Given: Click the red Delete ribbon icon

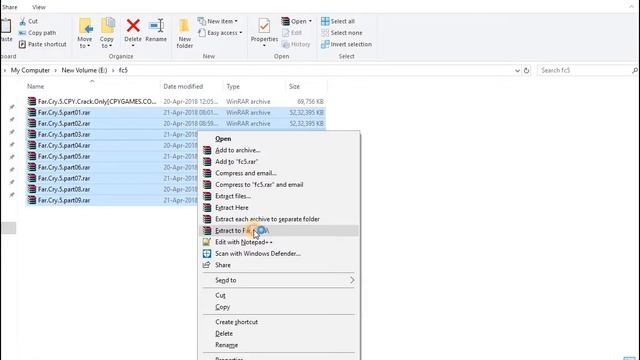Looking at the screenshot, I should pyautogui.click(x=133, y=26).
